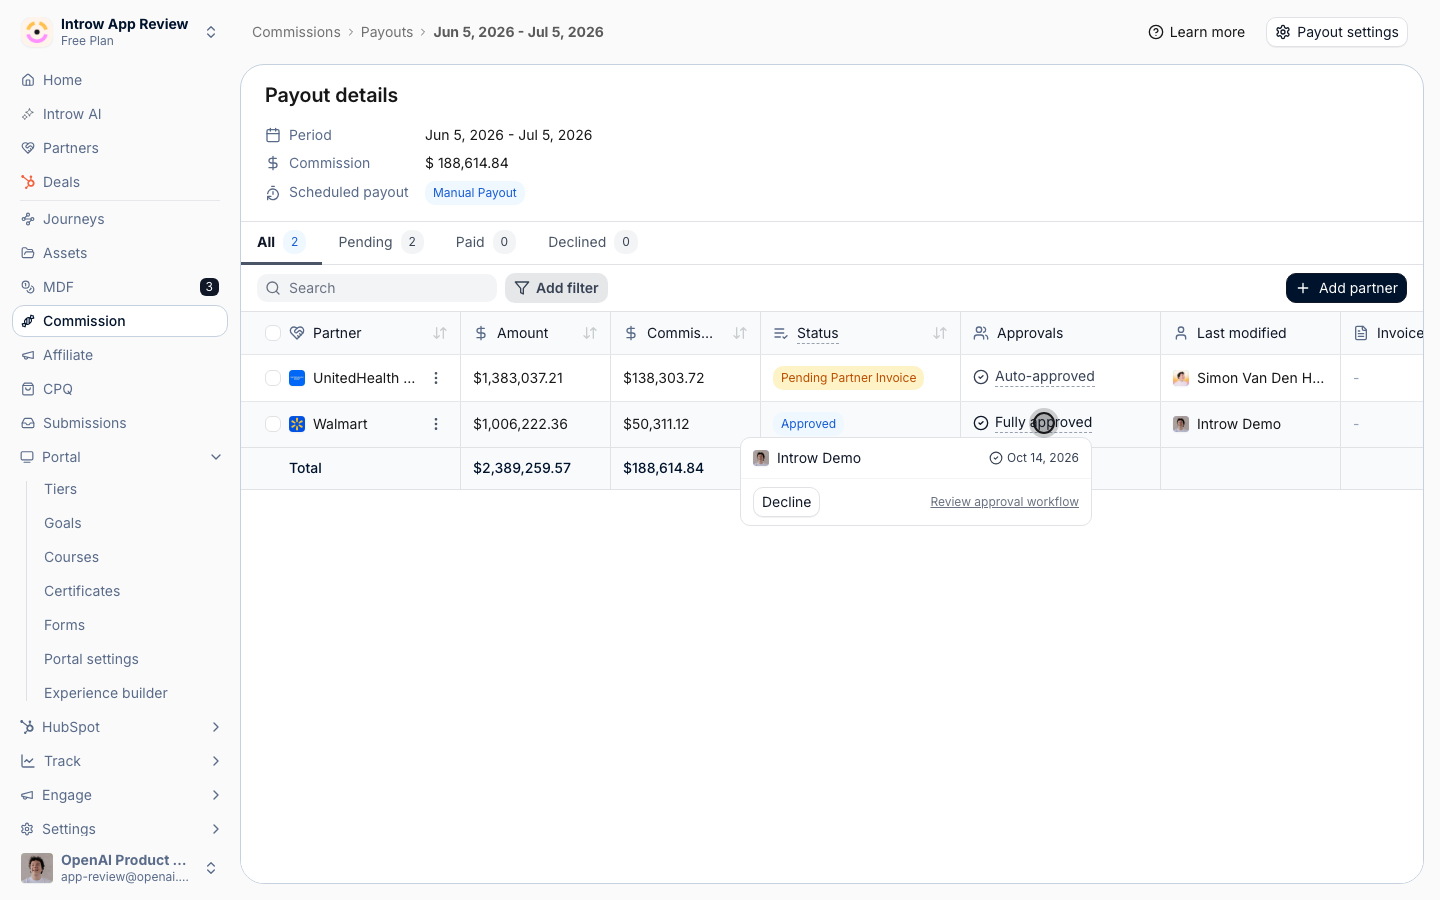Select the Walmart row checkbox
Viewport: 1440px width, 900px height.
273,424
